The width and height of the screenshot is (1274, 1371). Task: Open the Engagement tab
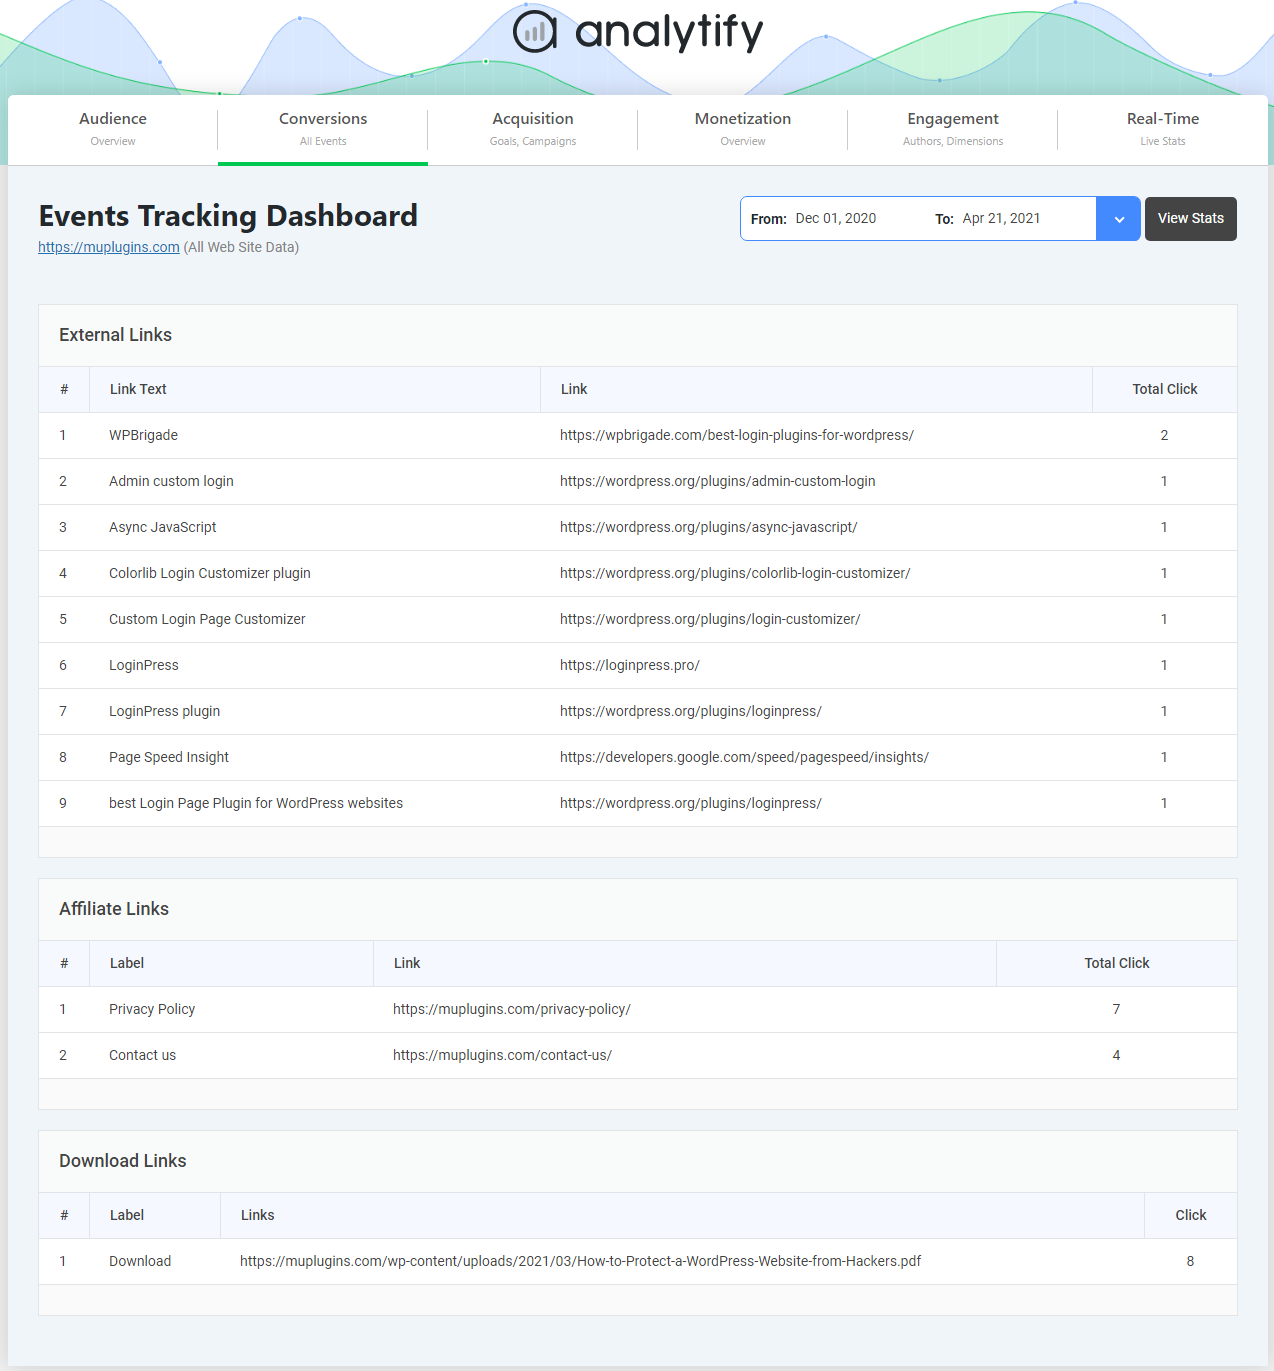click(953, 129)
